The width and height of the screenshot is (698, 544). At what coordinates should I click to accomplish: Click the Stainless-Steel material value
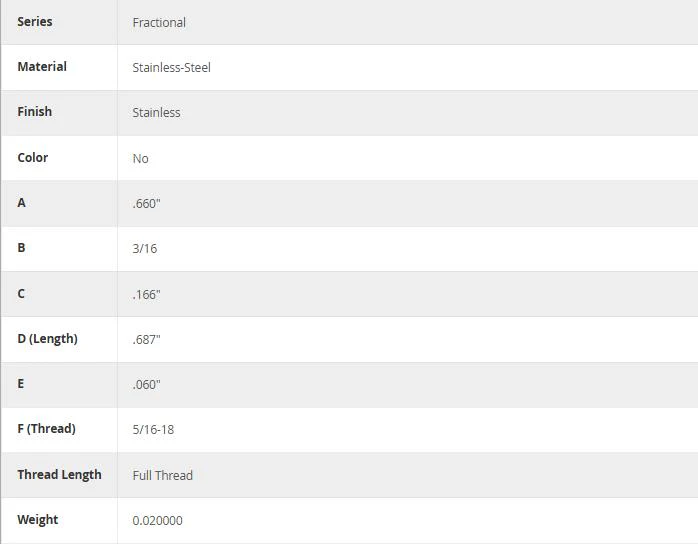pyautogui.click(x=171, y=68)
